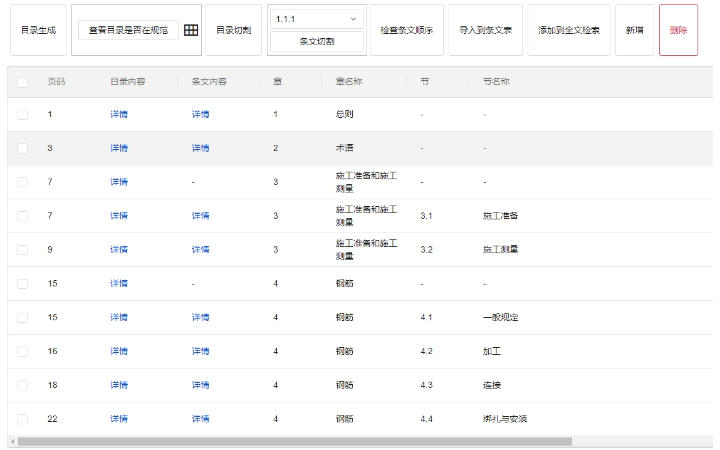The image size is (720, 450).
Task: Click the 施工准备 section name cell
Action: coord(500,216)
